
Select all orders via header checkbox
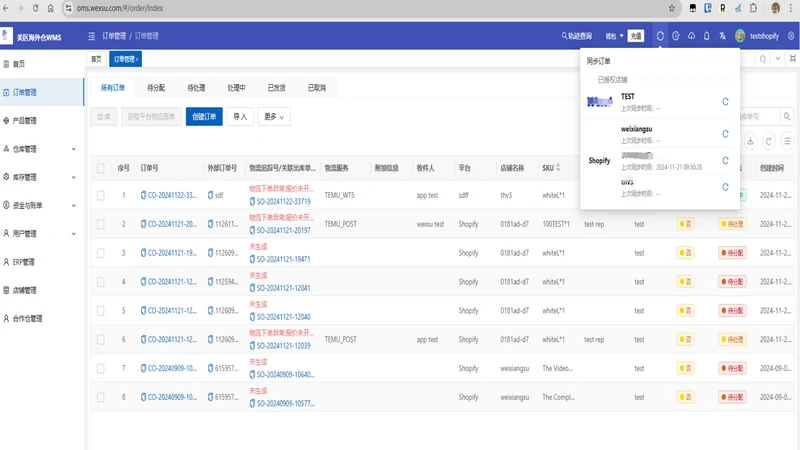click(101, 168)
